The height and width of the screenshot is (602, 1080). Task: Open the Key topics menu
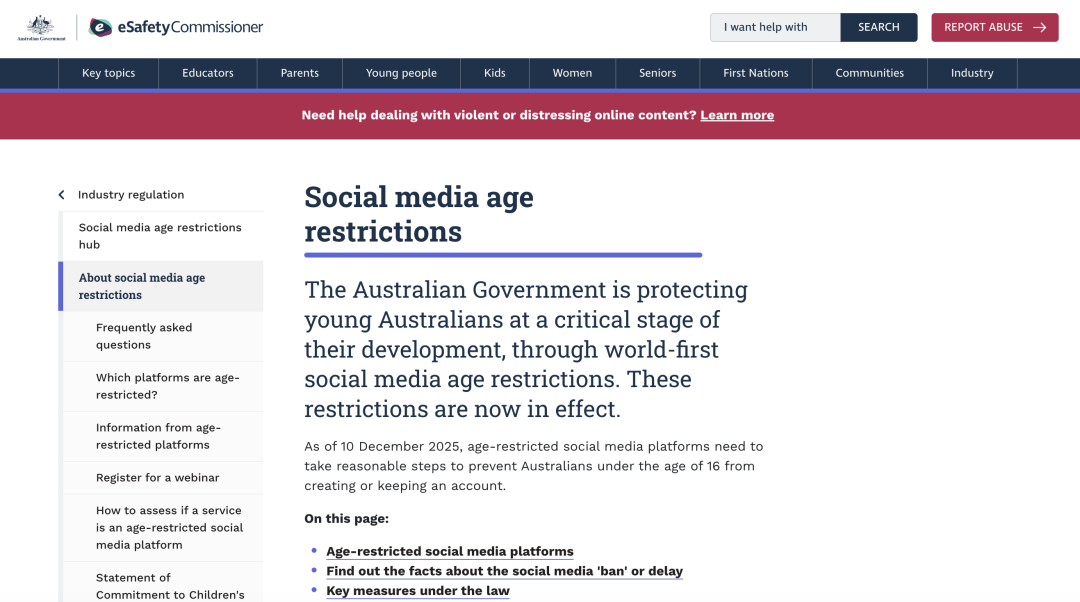[109, 73]
